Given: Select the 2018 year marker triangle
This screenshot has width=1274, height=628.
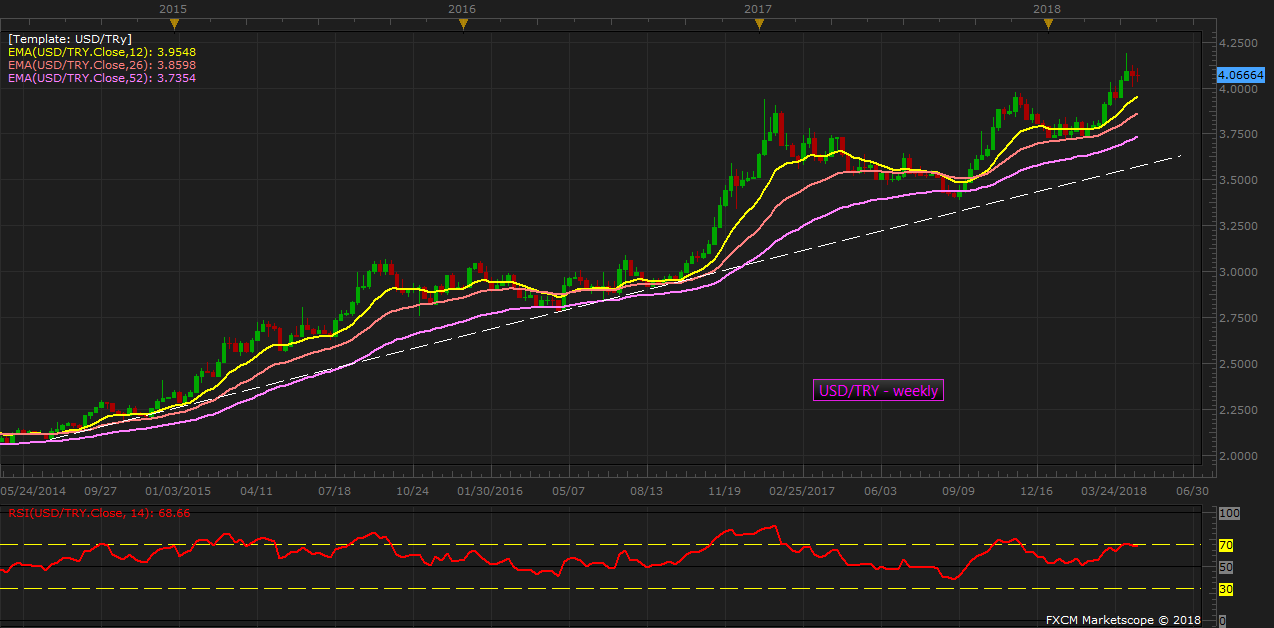Looking at the screenshot, I should coord(1047,24).
